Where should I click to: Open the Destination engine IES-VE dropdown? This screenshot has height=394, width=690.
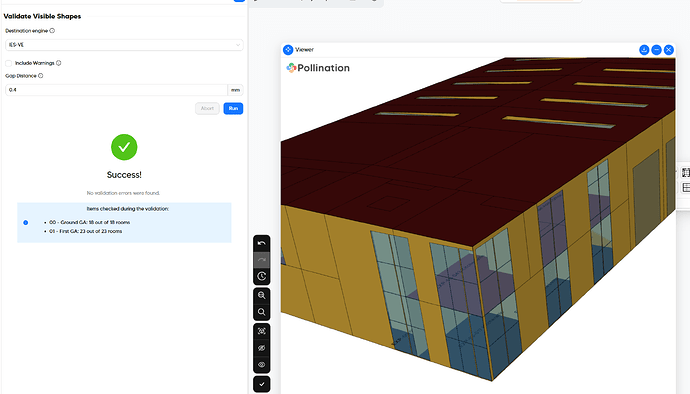(x=124, y=45)
